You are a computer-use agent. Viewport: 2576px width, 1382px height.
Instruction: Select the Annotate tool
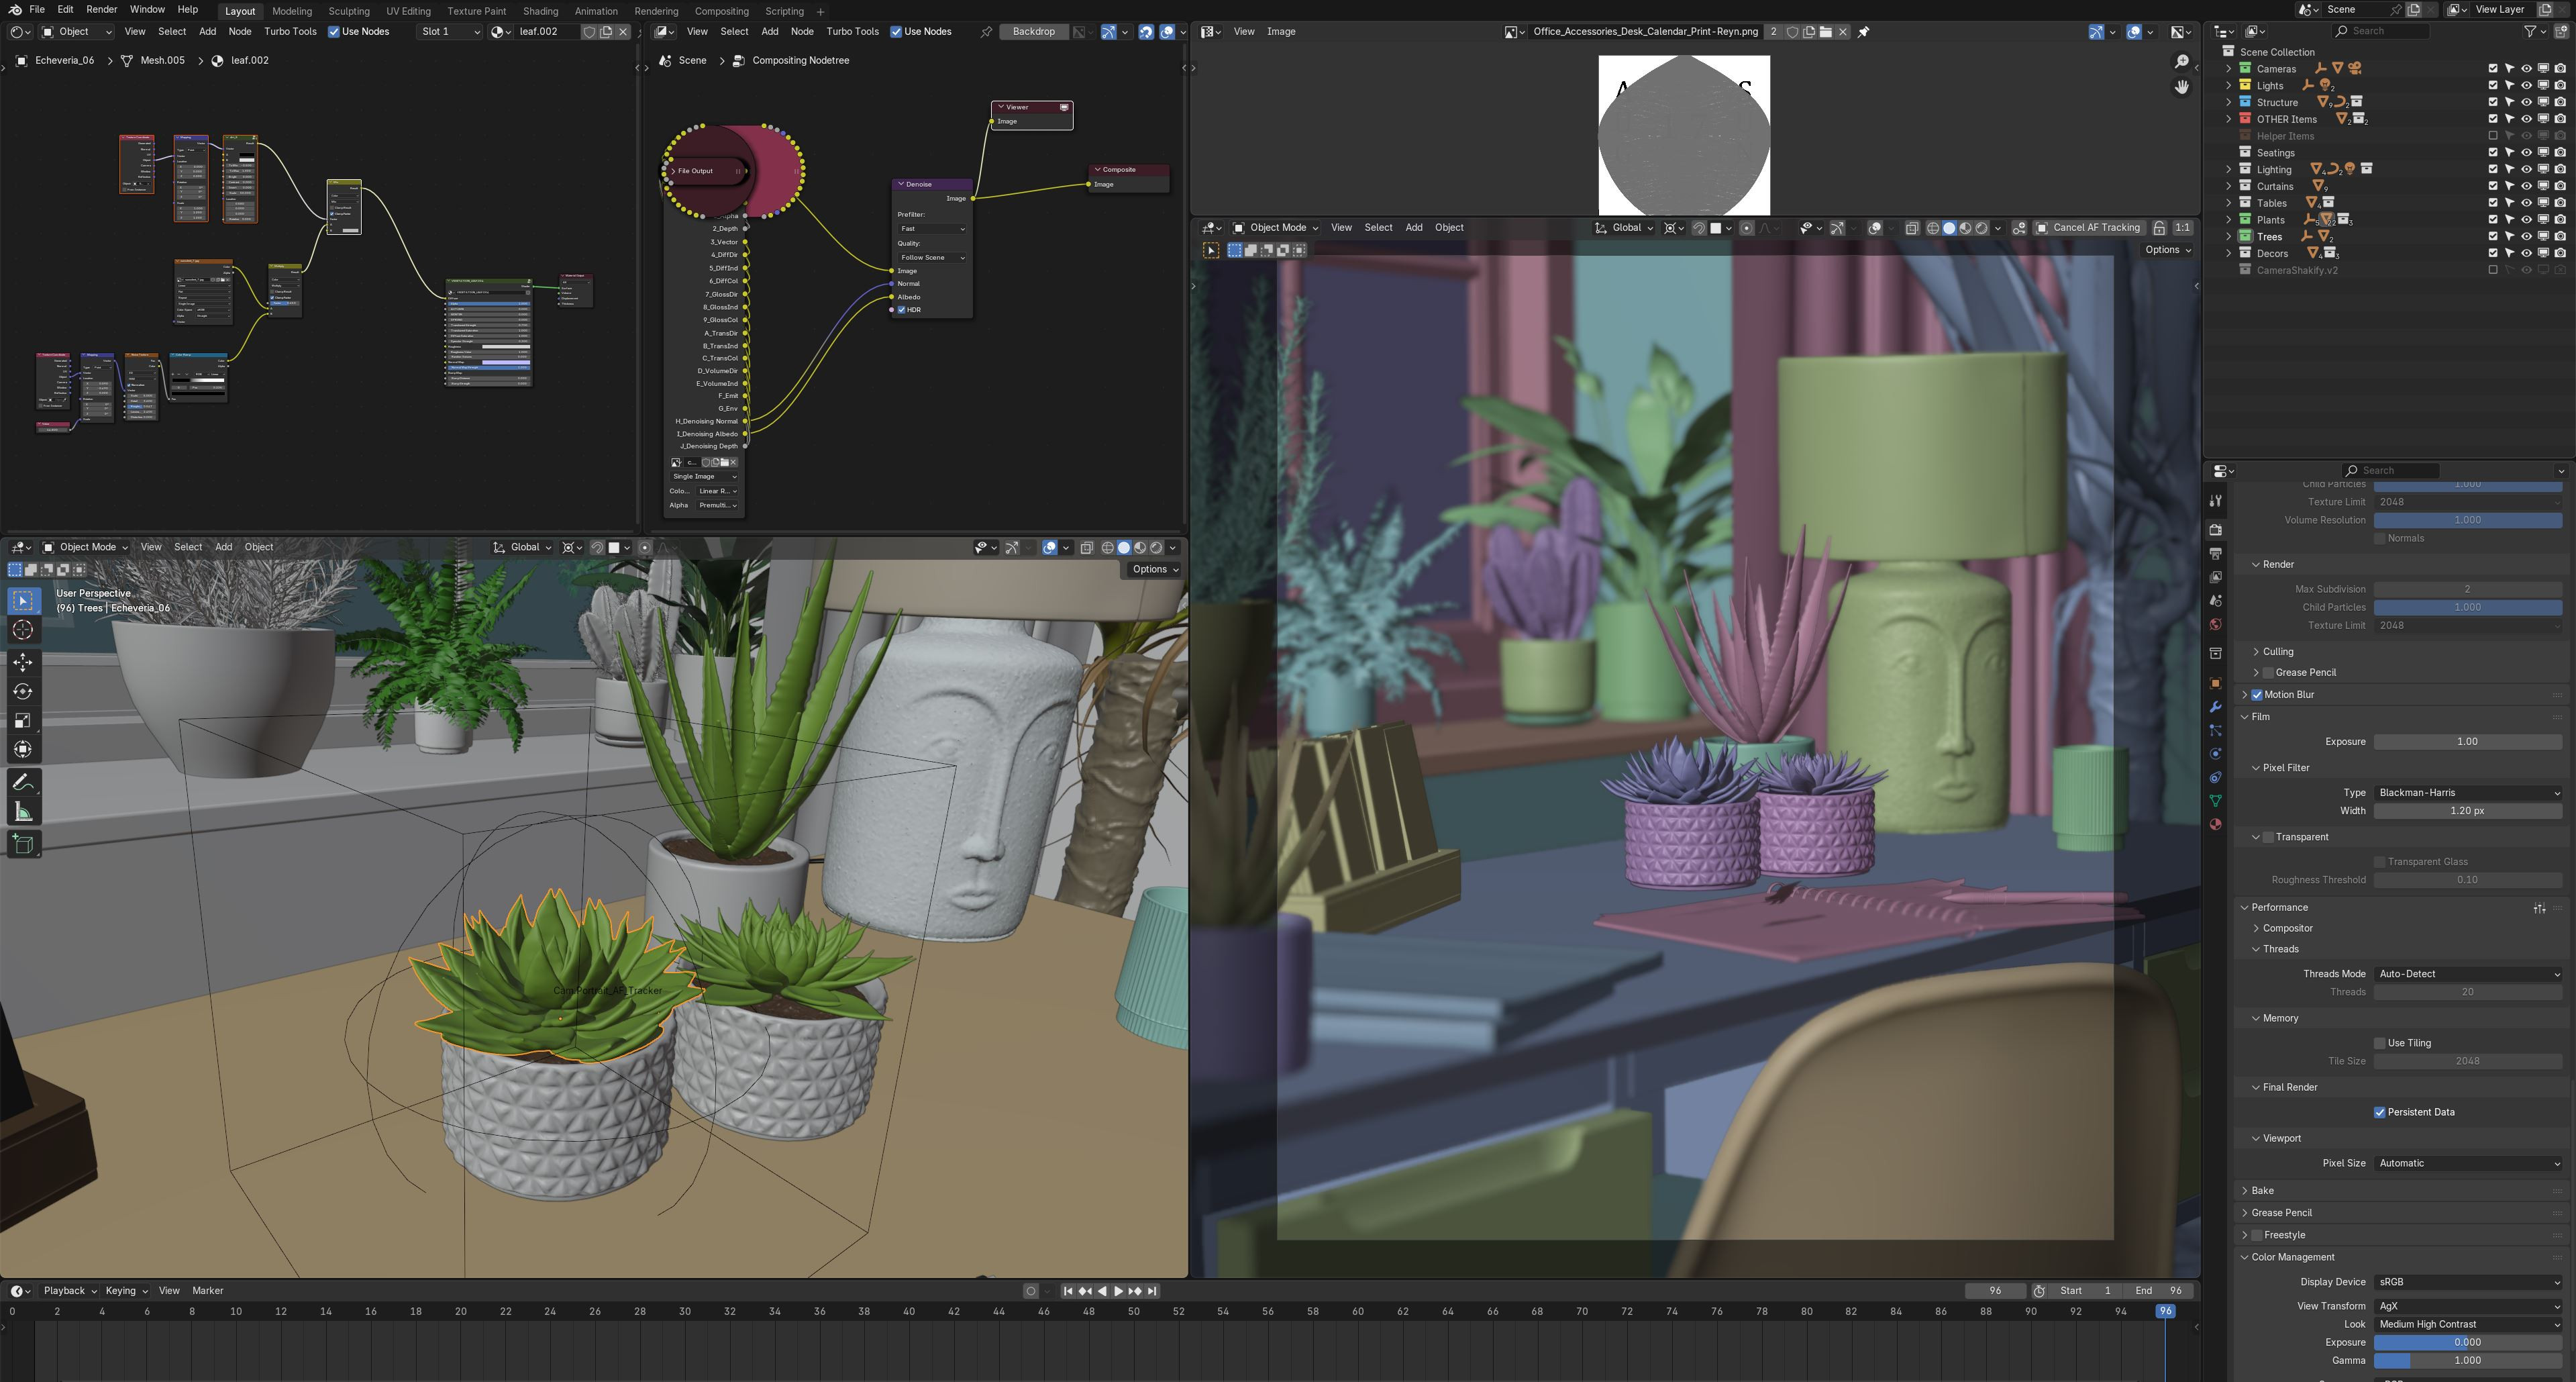coord(23,783)
